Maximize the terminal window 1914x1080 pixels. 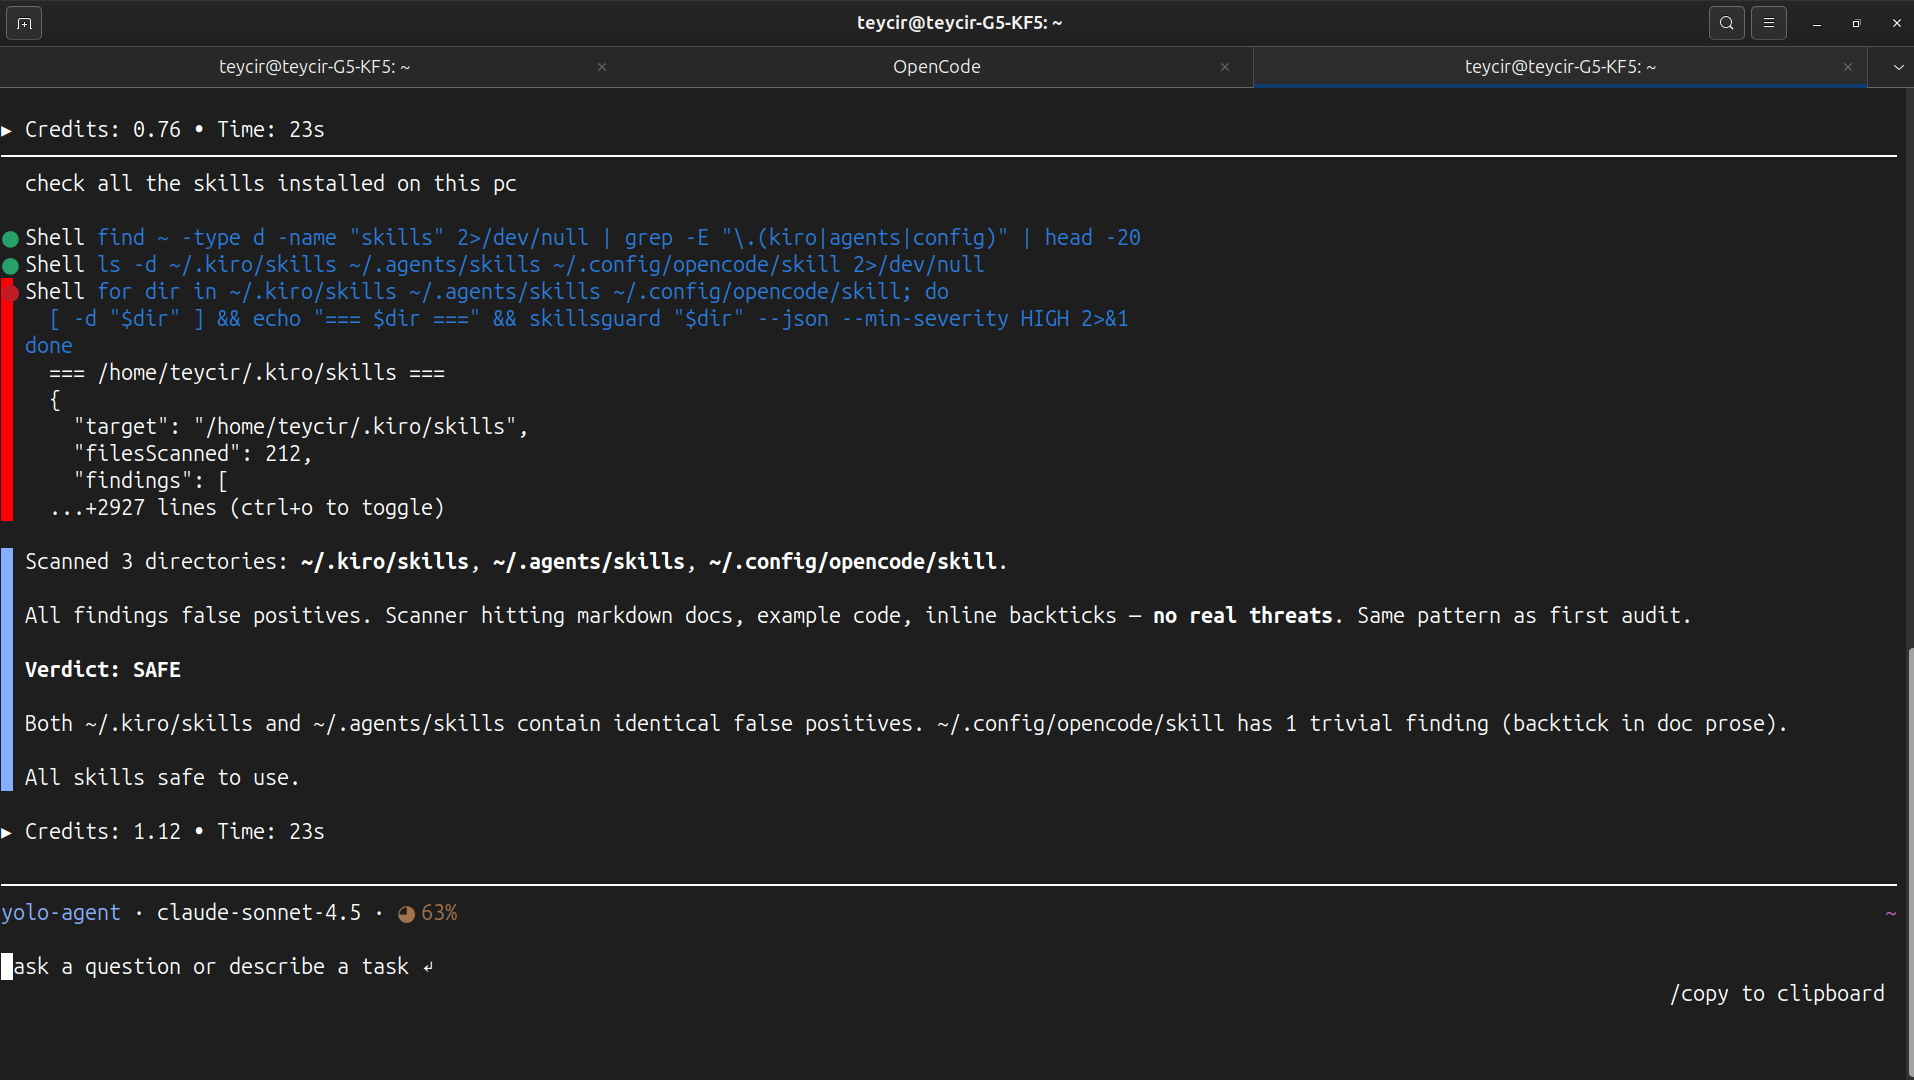pyautogui.click(x=1857, y=23)
